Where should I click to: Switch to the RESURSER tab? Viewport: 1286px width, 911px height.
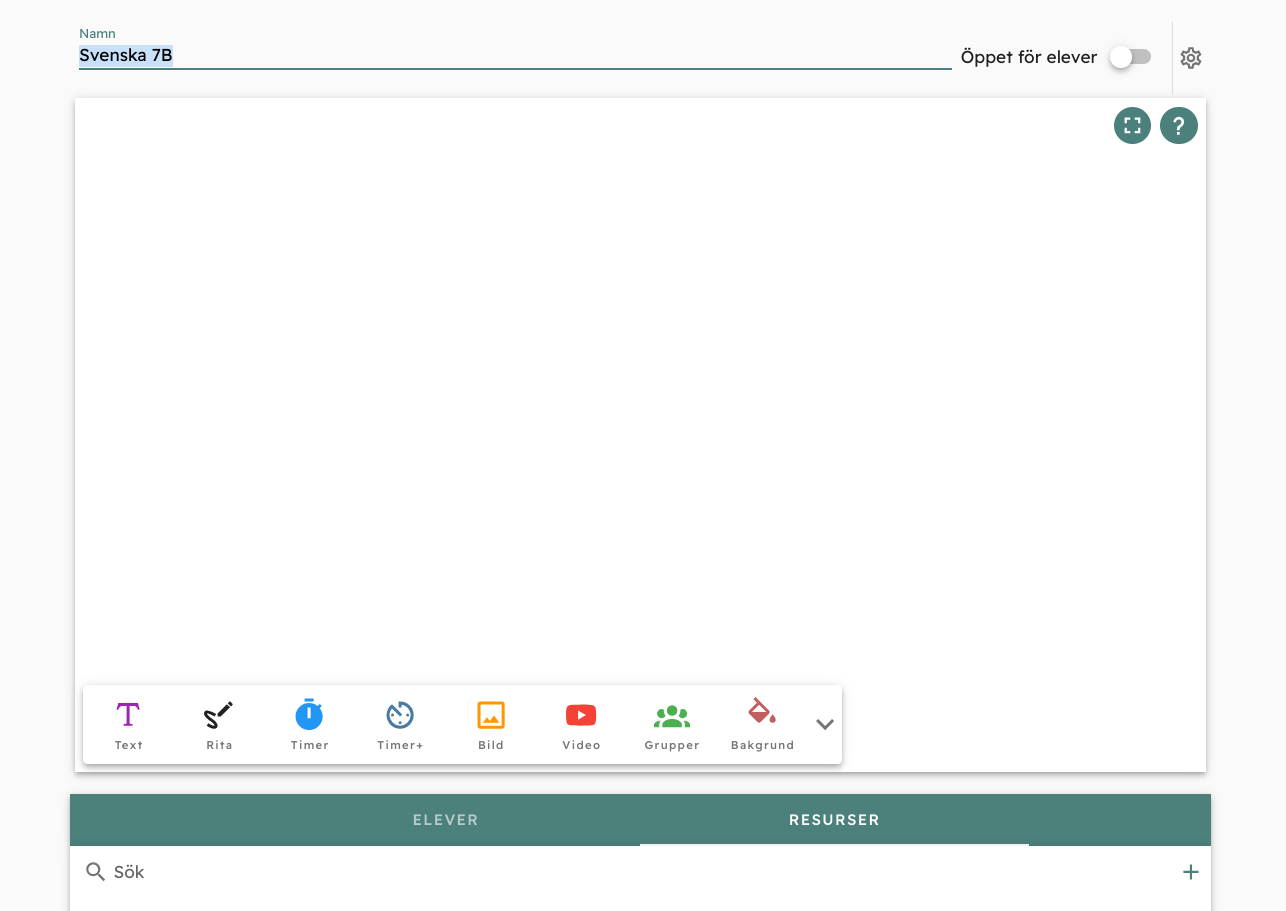(x=834, y=820)
